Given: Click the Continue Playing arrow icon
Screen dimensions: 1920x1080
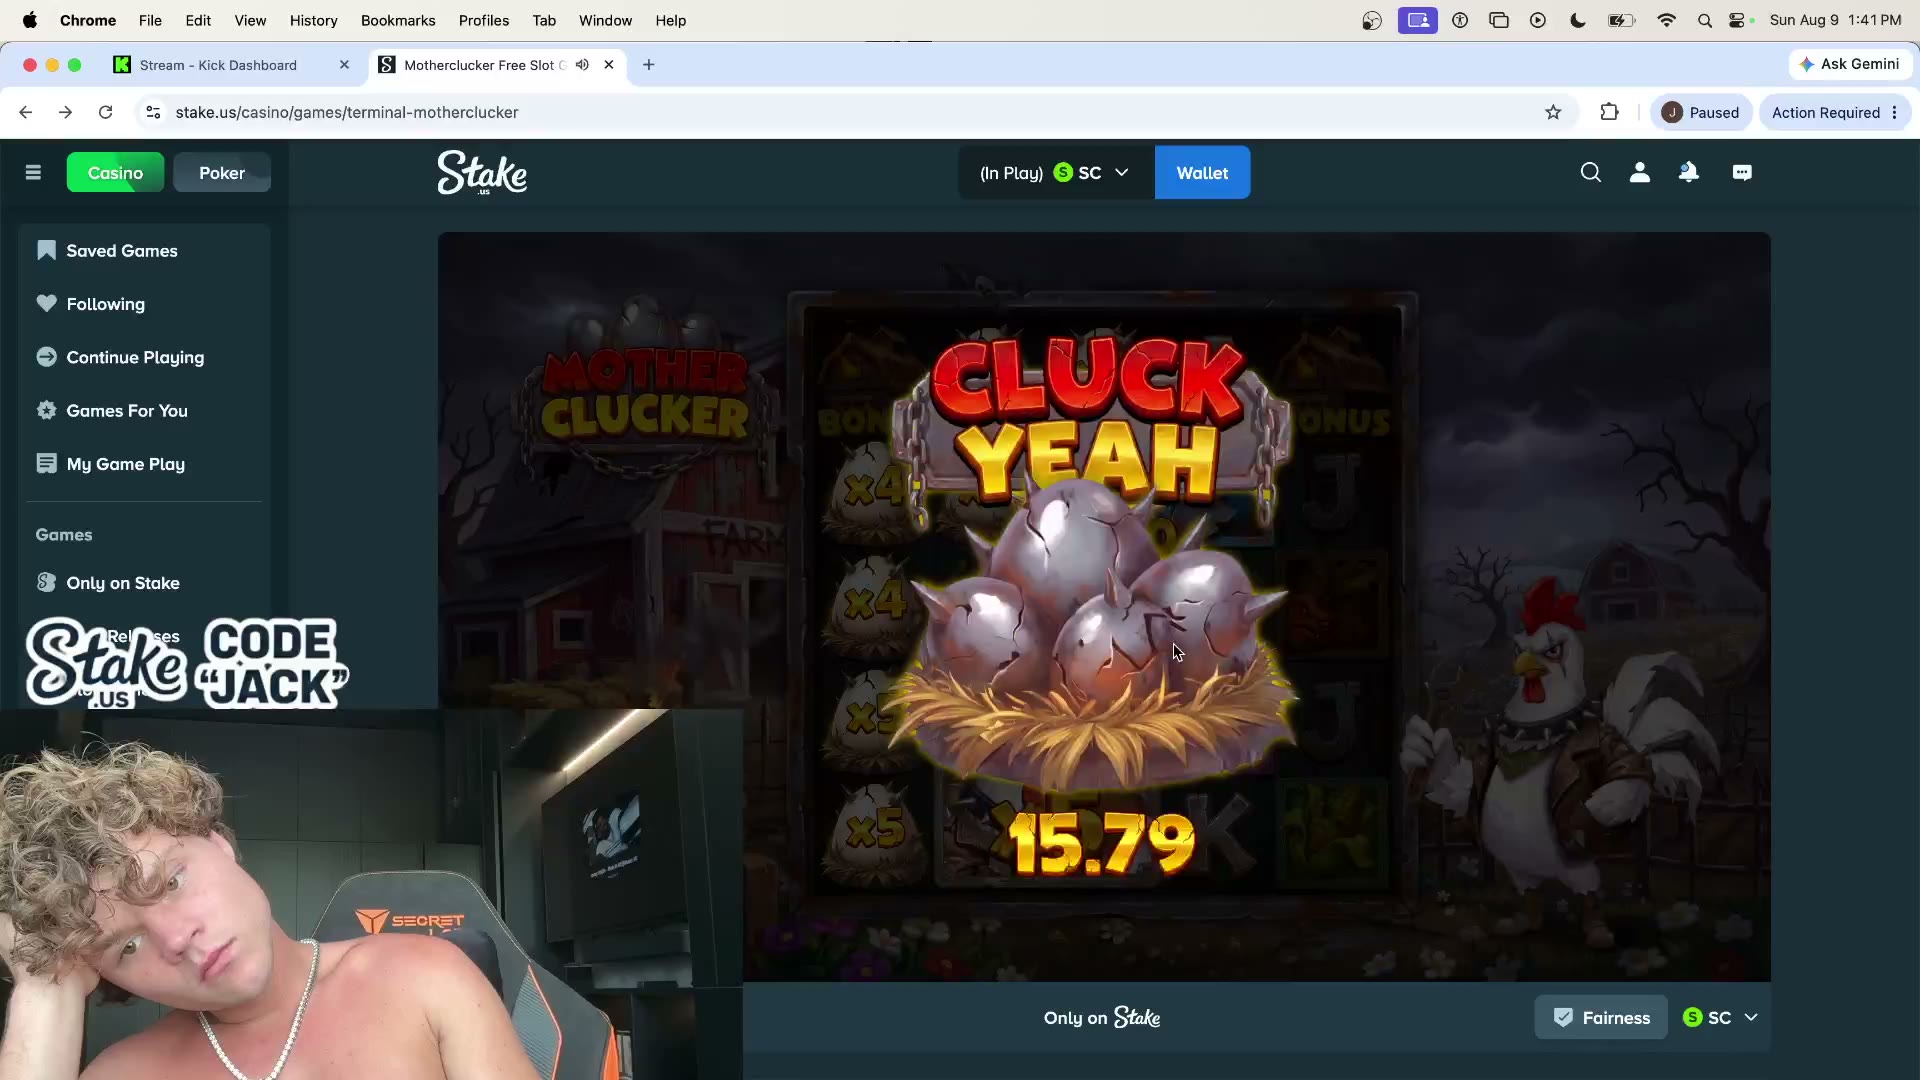Looking at the screenshot, I should tap(46, 357).
